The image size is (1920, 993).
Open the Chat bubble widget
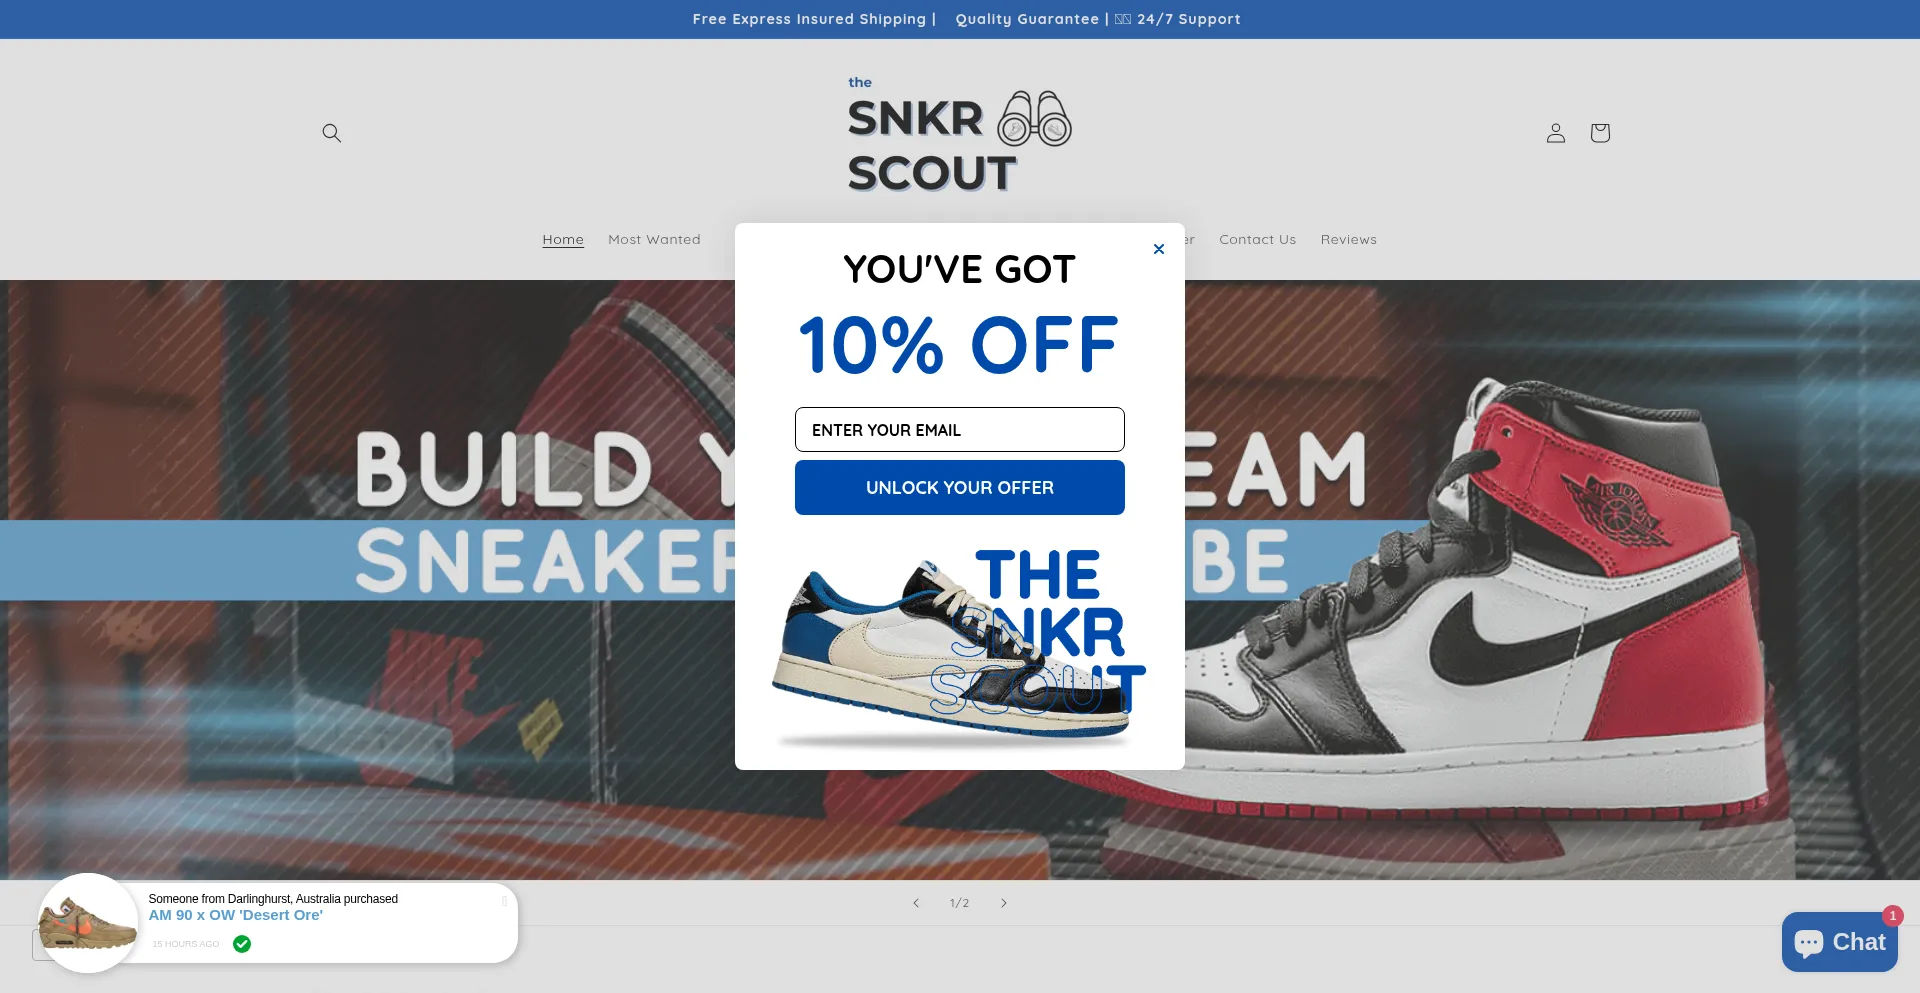[x=1839, y=942]
